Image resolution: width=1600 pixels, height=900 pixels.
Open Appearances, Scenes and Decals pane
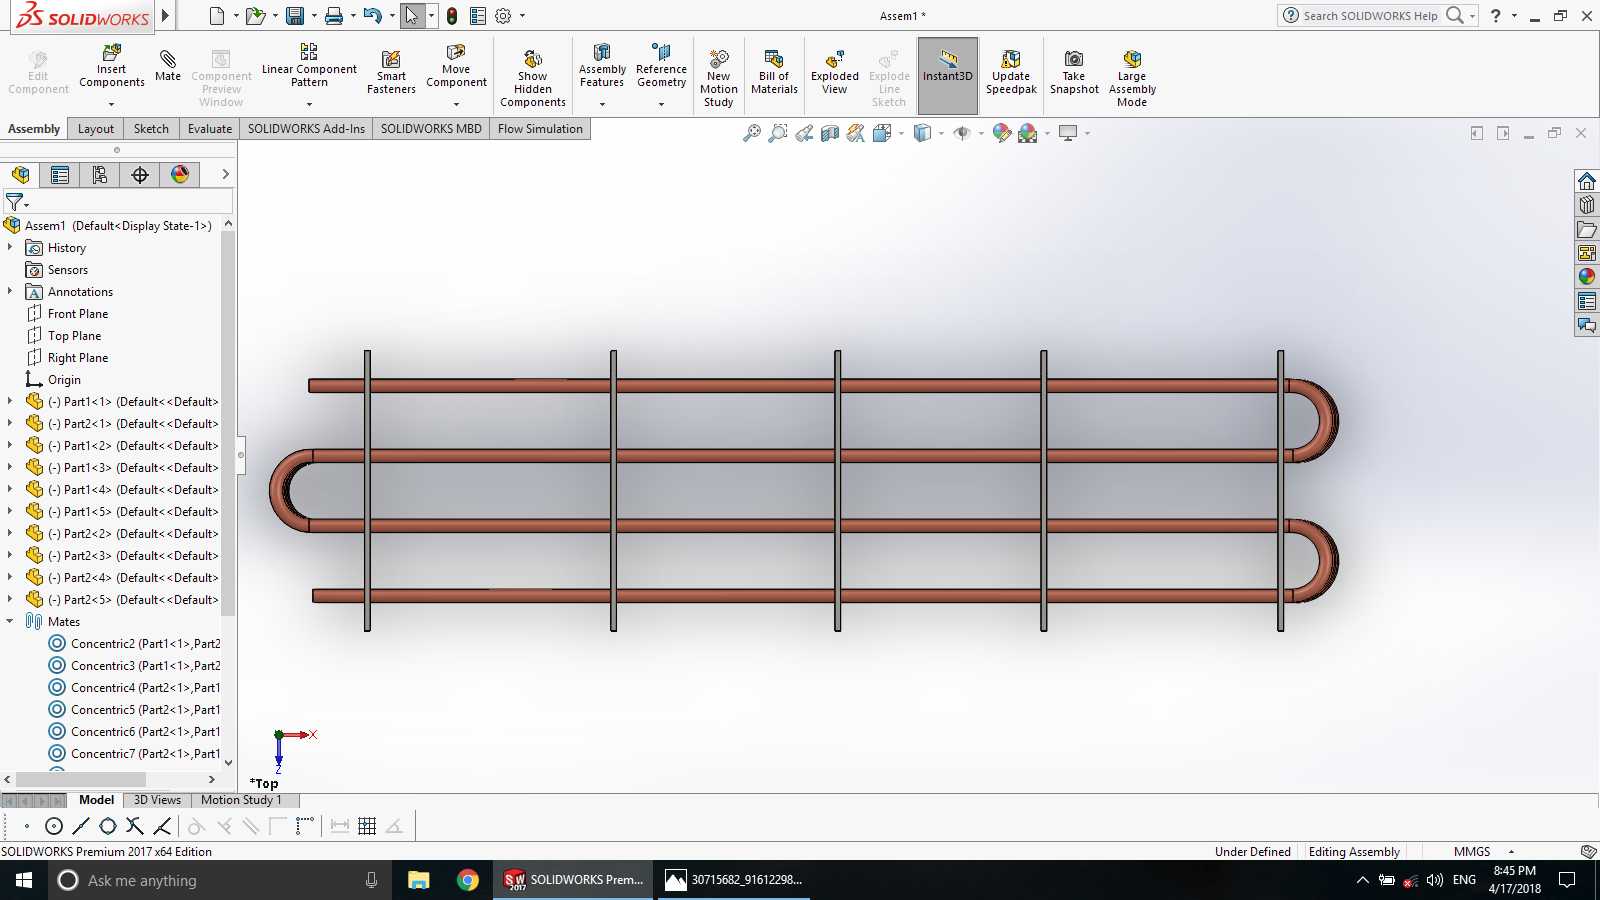click(x=1587, y=277)
